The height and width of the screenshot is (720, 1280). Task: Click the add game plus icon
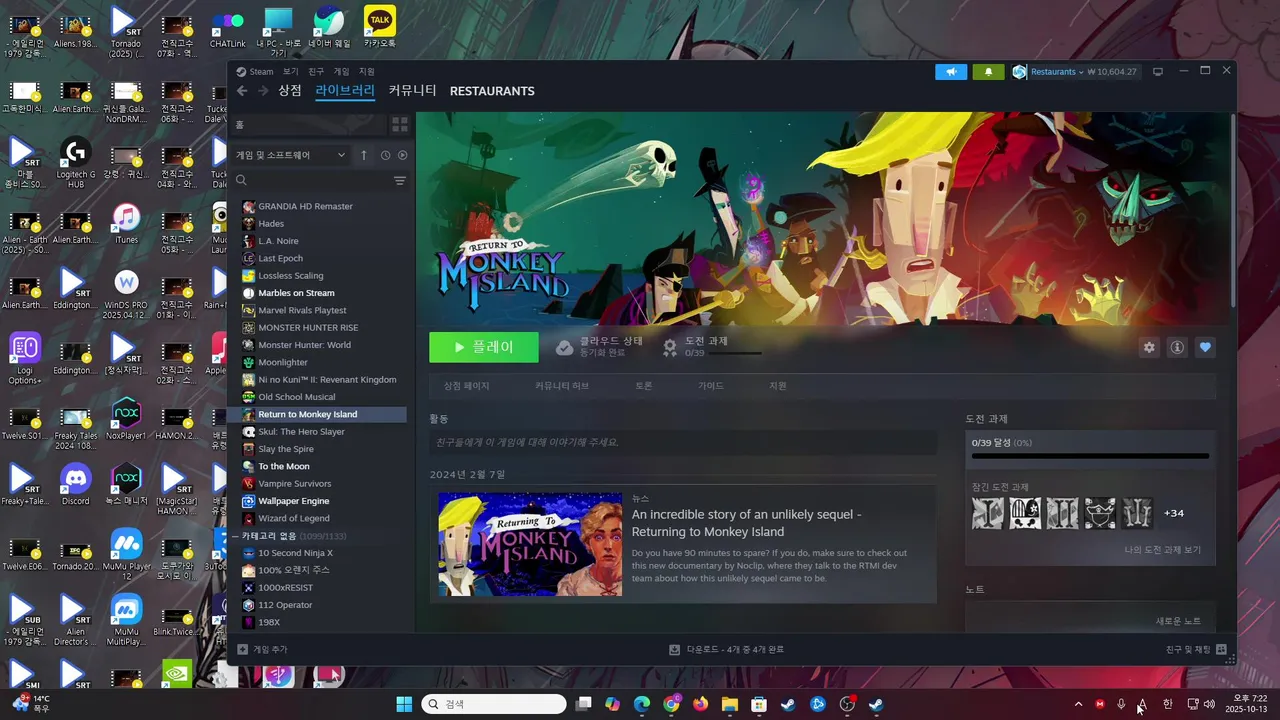click(x=242, y=649)
